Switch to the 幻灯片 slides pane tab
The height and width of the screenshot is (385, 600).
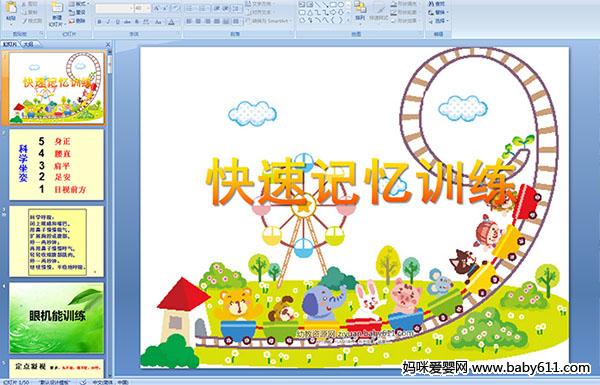(10, 44)
